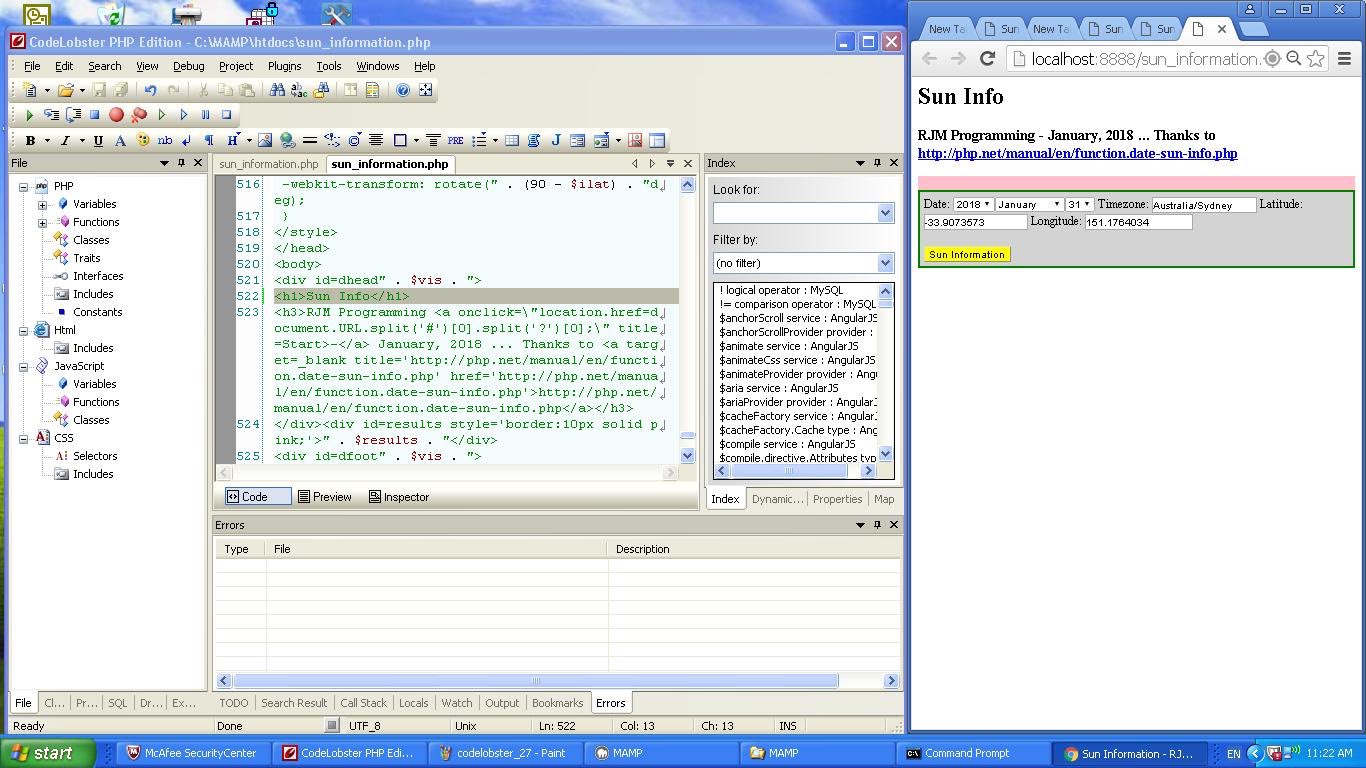Switch editor to Code view
Image resolution: width=1366 pixels, height=768 pixels.
[x=257, y=497]
